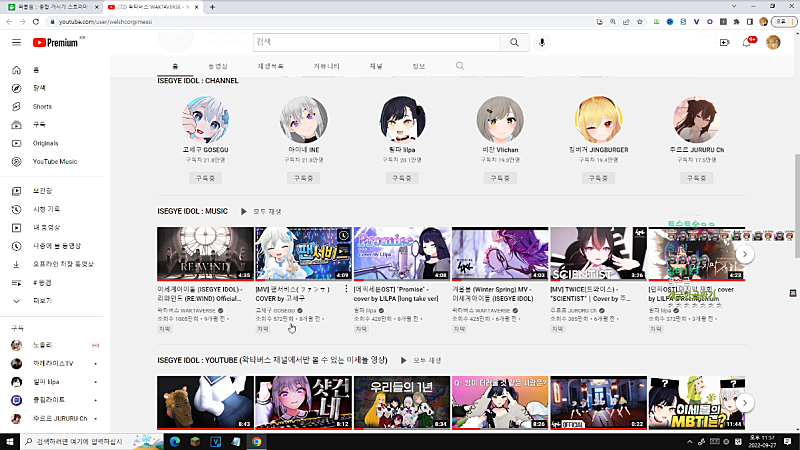This screenshot has width=800, height=450.
Task: Open the create video camera icon
Action: click(x=724, y=42)
